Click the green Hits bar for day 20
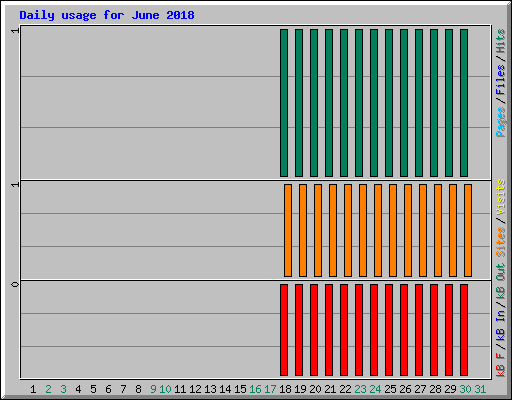Image resolution: width=512 pixels, height=400 pixels. 314,103
